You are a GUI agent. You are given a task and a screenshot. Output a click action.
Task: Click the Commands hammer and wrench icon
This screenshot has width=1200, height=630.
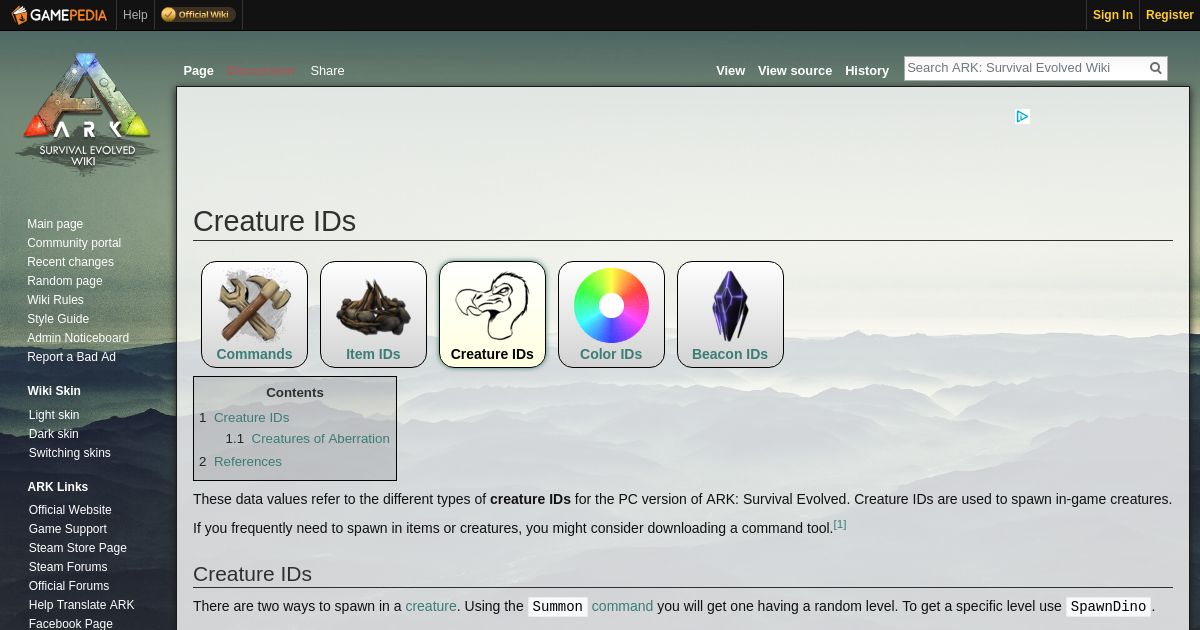(x=254, y=305)
